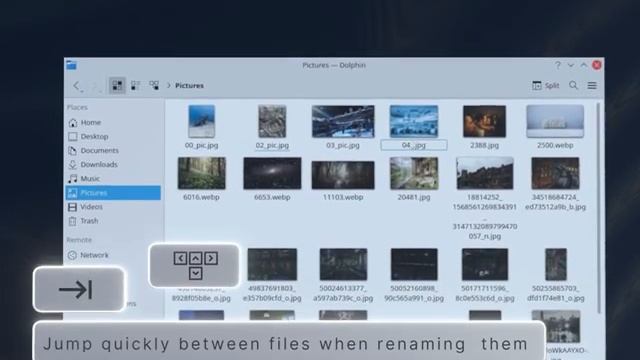Switch to Icons view mode
Viewport: 640px width, 360px height.
117,86
